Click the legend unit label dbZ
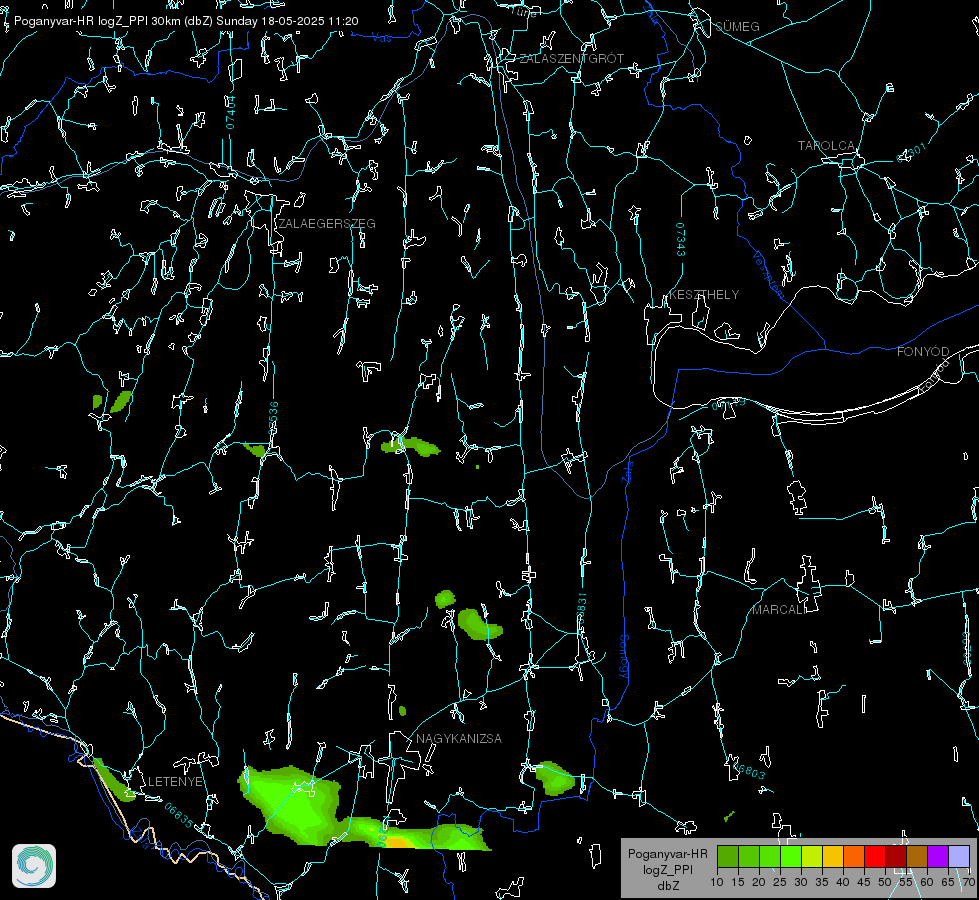979x900 pixels. click(667, 886)
